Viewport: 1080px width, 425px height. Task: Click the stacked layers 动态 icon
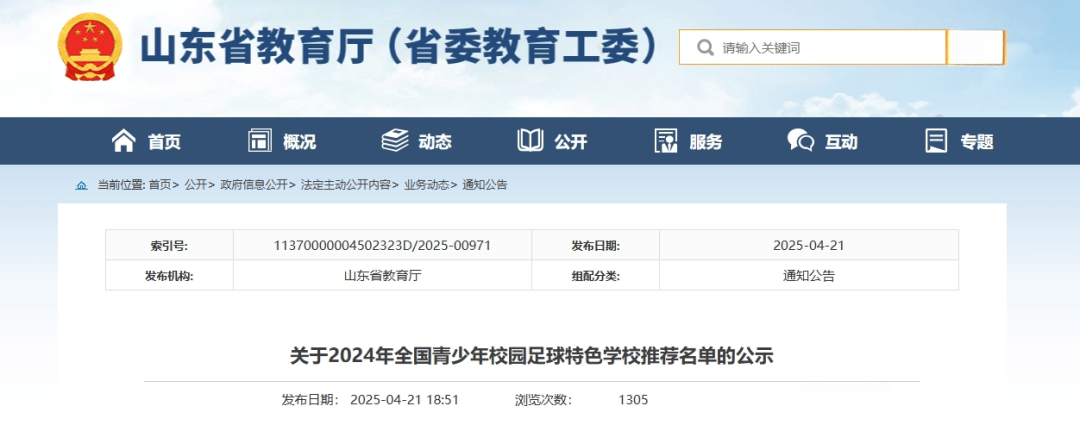(x=395, y=141)
